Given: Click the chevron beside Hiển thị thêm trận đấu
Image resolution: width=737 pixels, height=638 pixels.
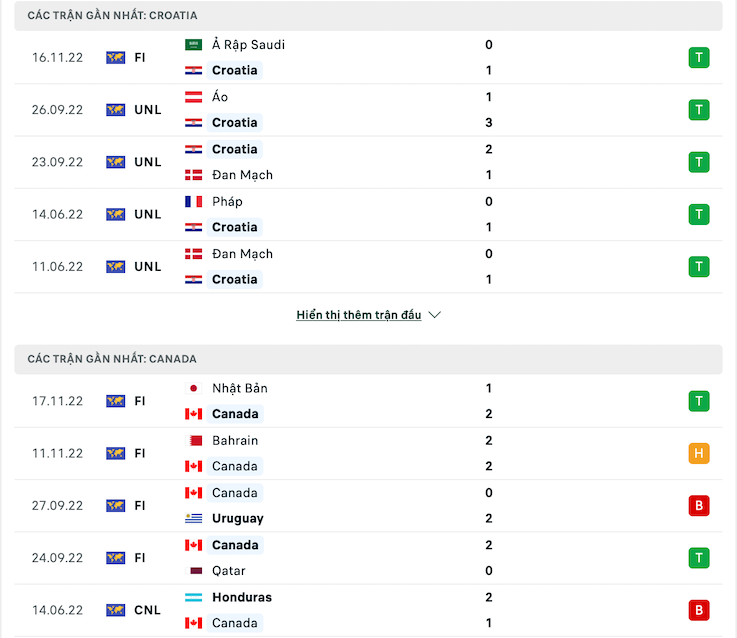Looking at the screenshot, I should pos(434,315).
